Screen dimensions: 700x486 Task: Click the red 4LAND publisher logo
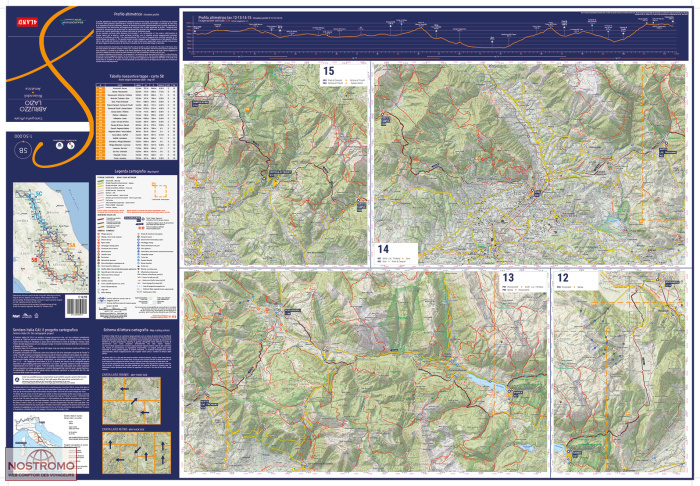pos(29,21)
